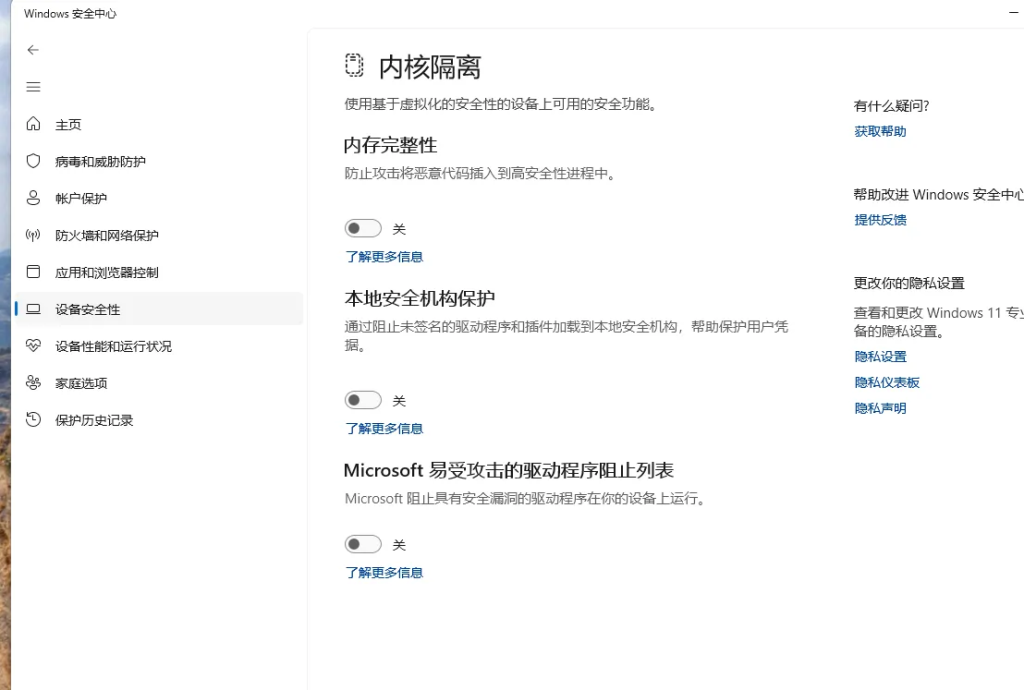This screenshot has width=1024, height=690.
Task: 打开隐私仪表板
Action: [x=887, y=382]
